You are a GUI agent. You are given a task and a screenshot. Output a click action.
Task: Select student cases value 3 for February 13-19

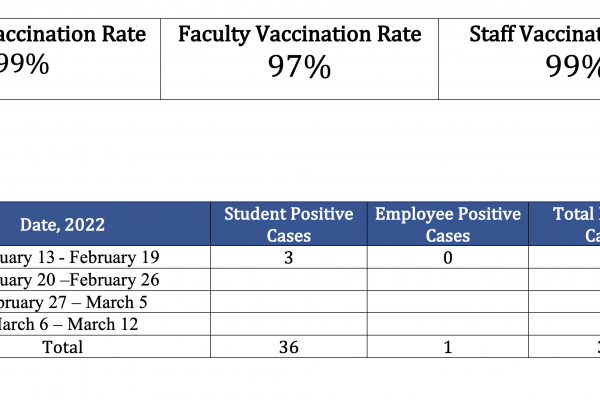point(289,258)
